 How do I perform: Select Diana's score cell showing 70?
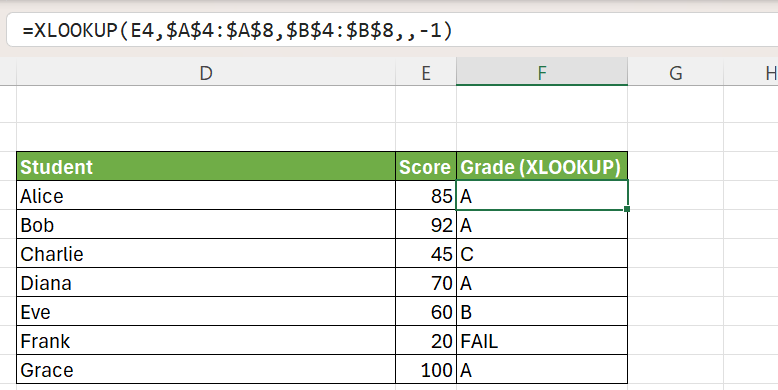tap(426, 282)
